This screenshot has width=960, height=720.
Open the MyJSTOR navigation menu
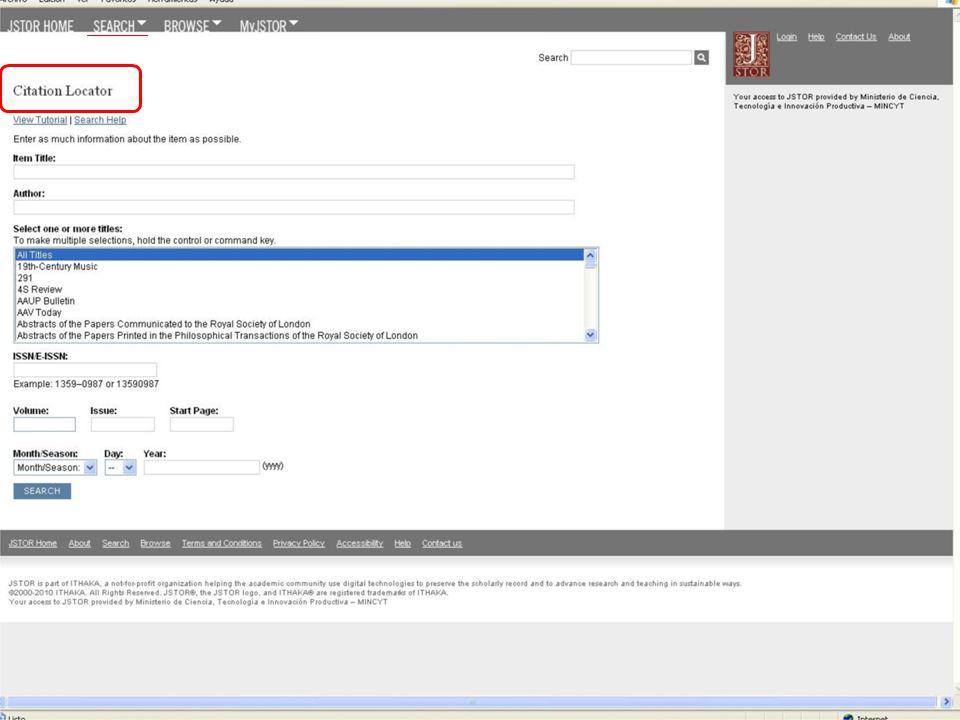tap(269, 26)
